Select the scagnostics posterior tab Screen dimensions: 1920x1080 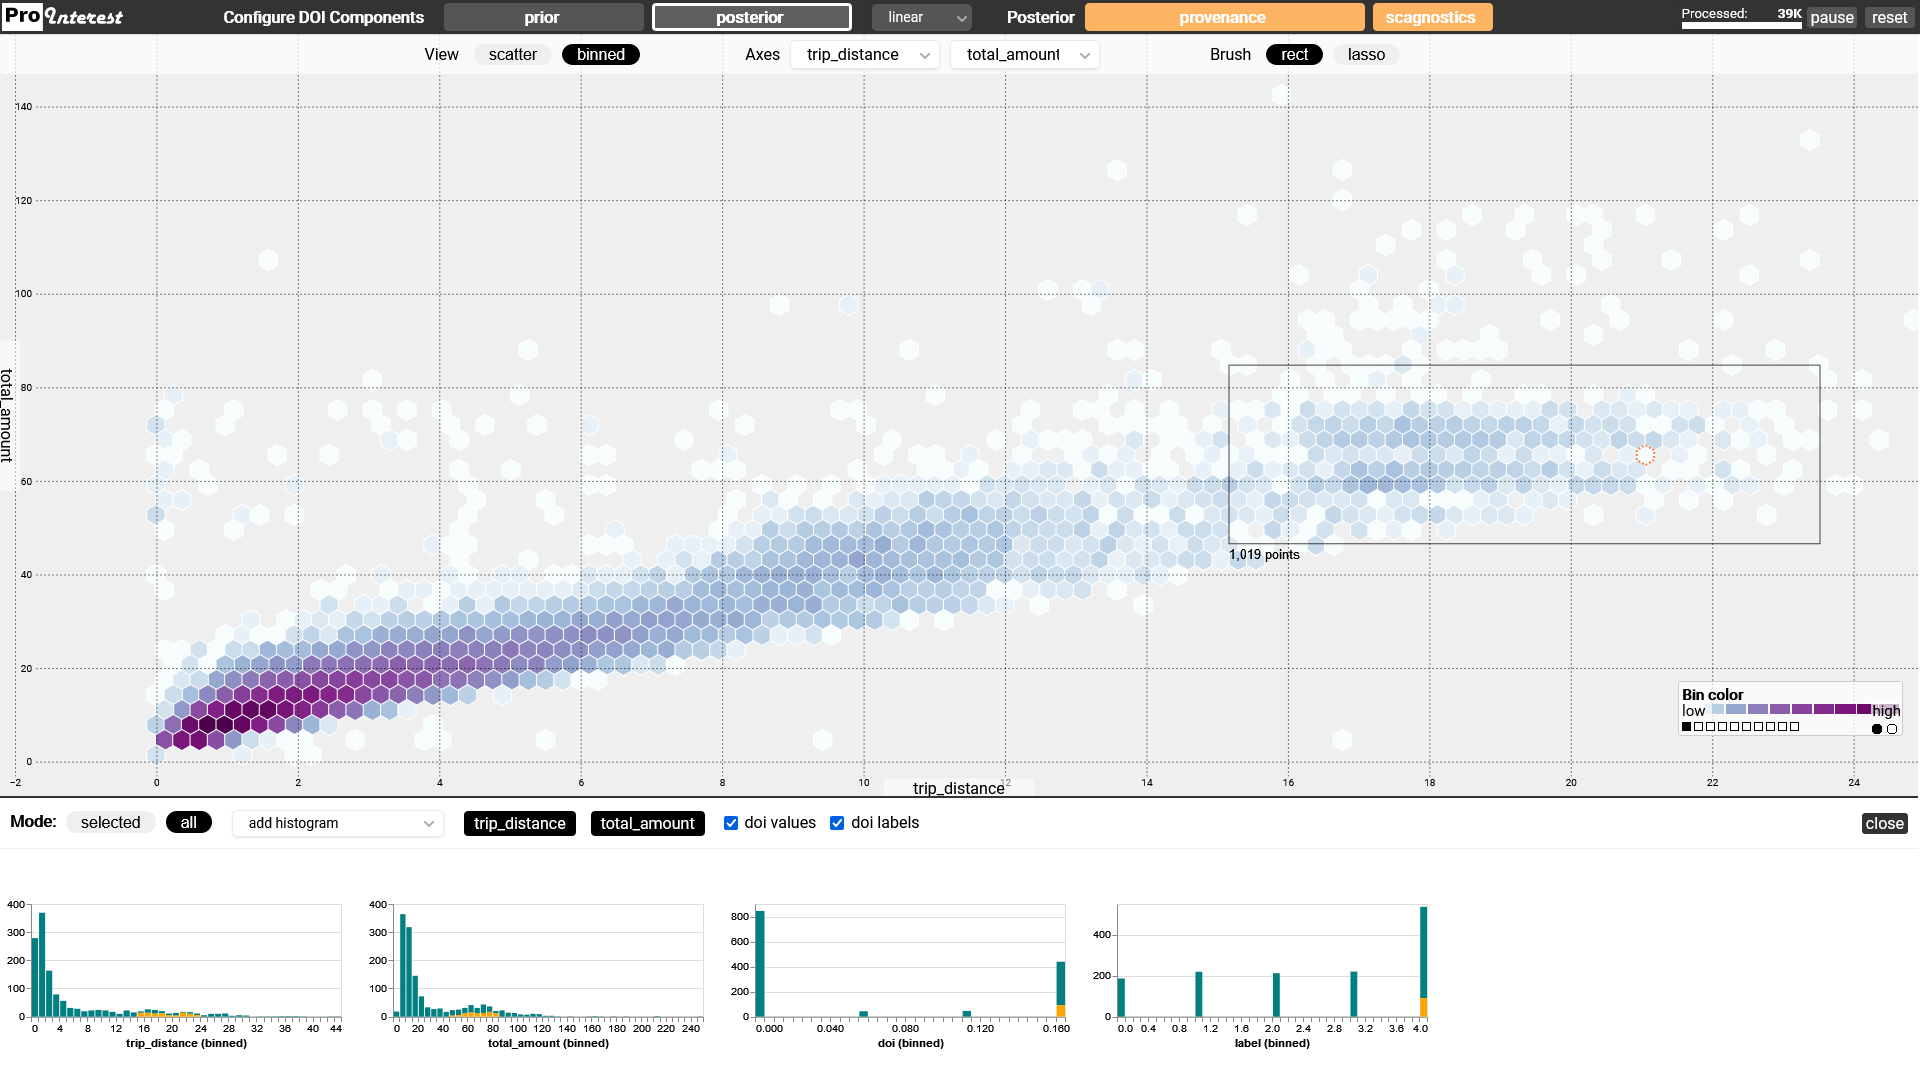tap(1431, 17)
